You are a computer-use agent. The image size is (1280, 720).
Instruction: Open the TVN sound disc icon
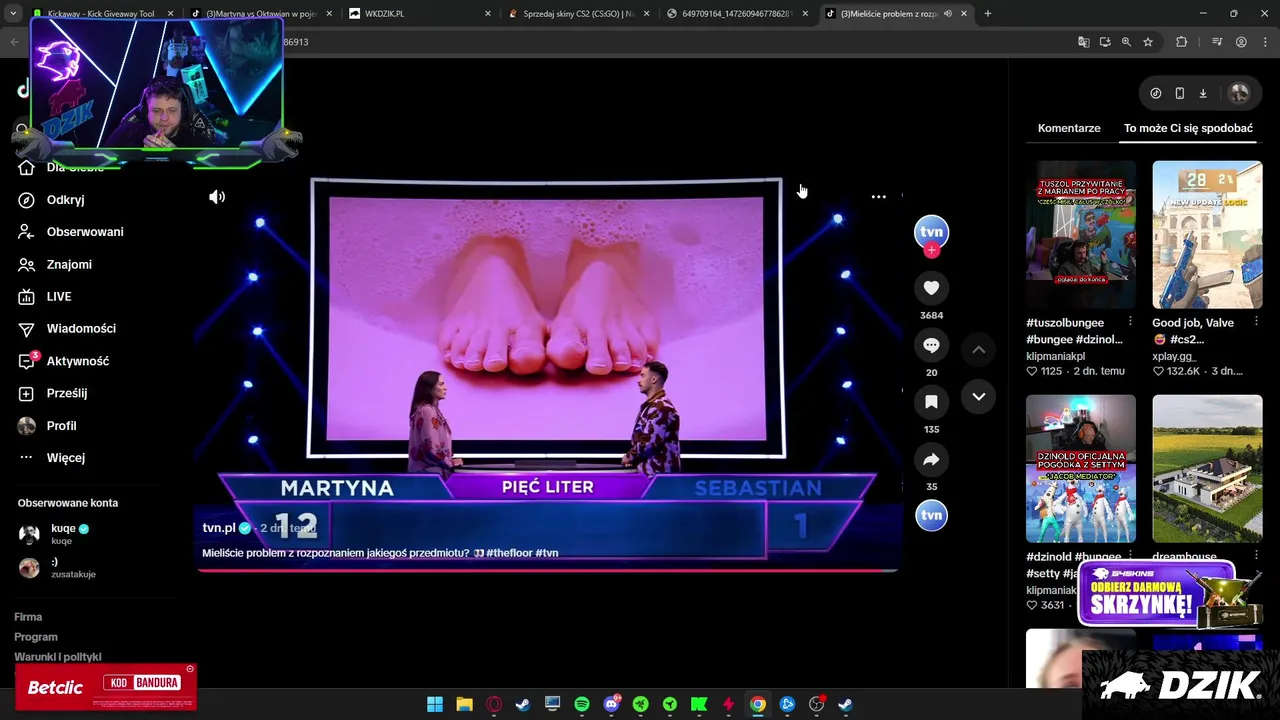[931, 515]
